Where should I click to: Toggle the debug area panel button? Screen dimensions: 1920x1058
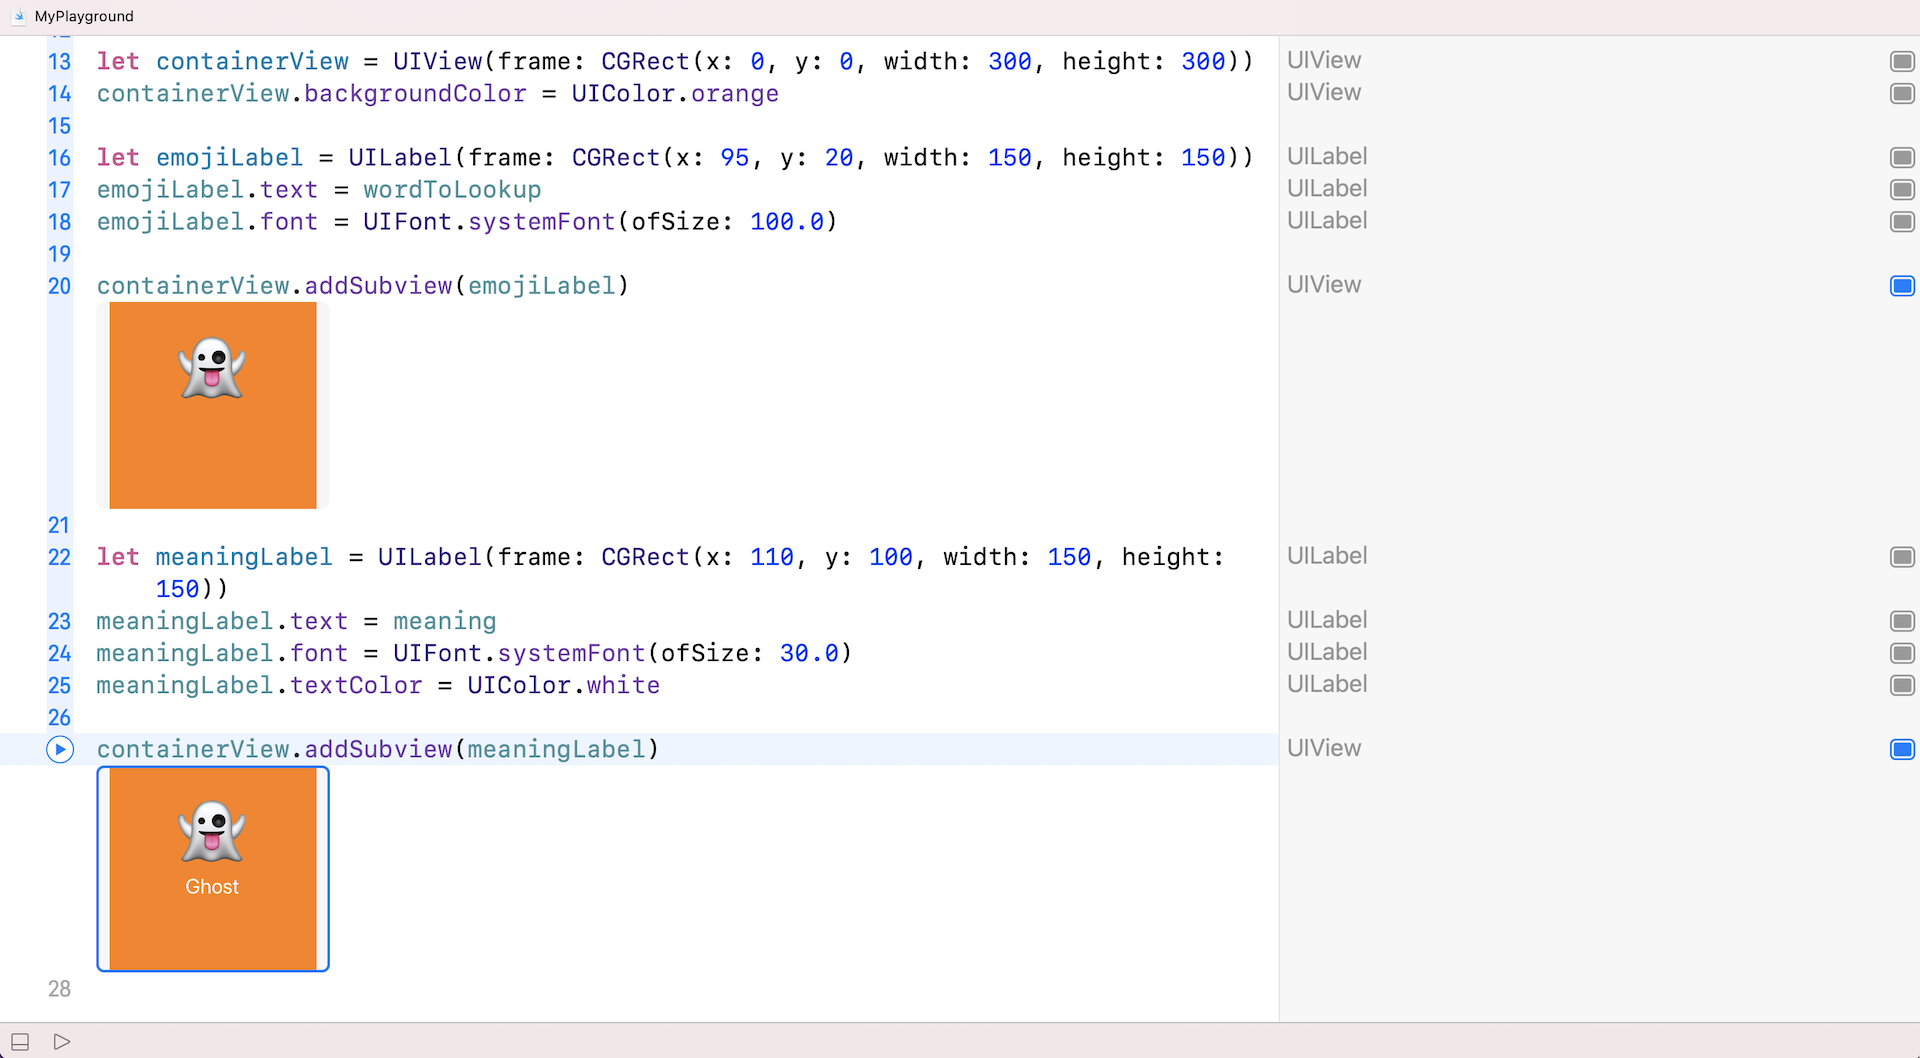coord(20,1041)
